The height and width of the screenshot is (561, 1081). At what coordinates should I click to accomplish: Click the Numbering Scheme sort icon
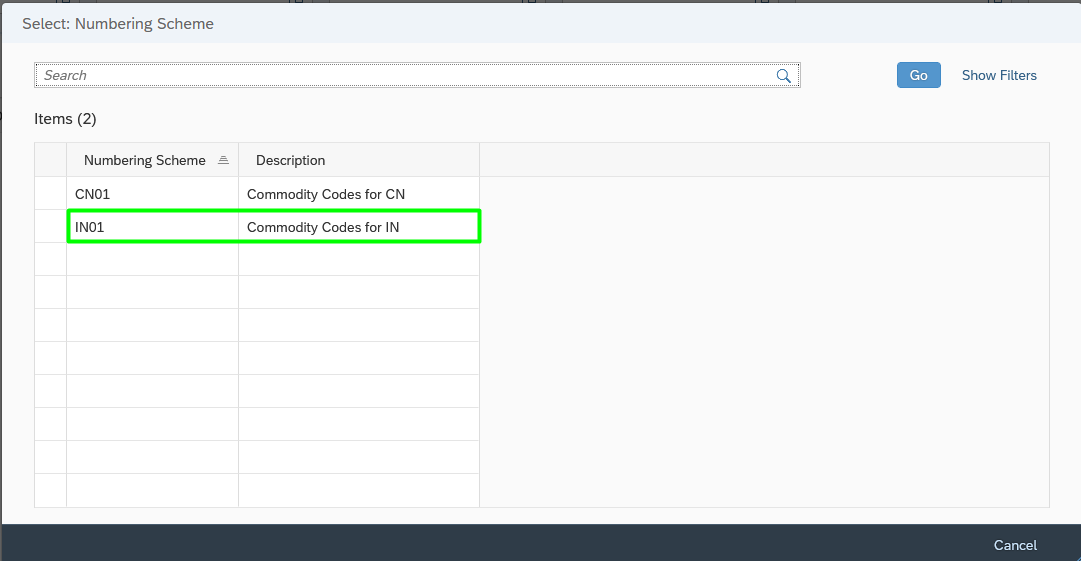click(x=223, y=160)
